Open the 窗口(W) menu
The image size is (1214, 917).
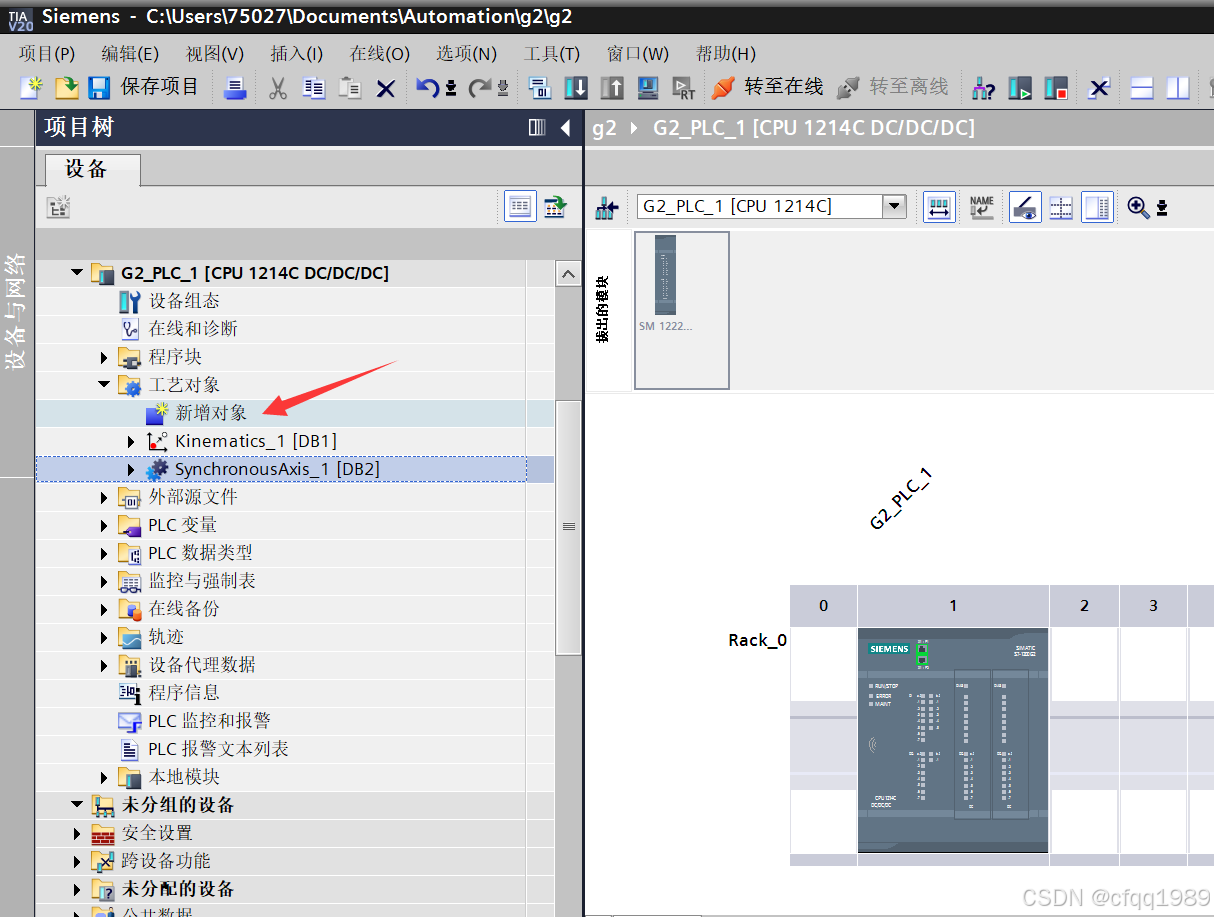pyautogui.click(x=638, y=54)
